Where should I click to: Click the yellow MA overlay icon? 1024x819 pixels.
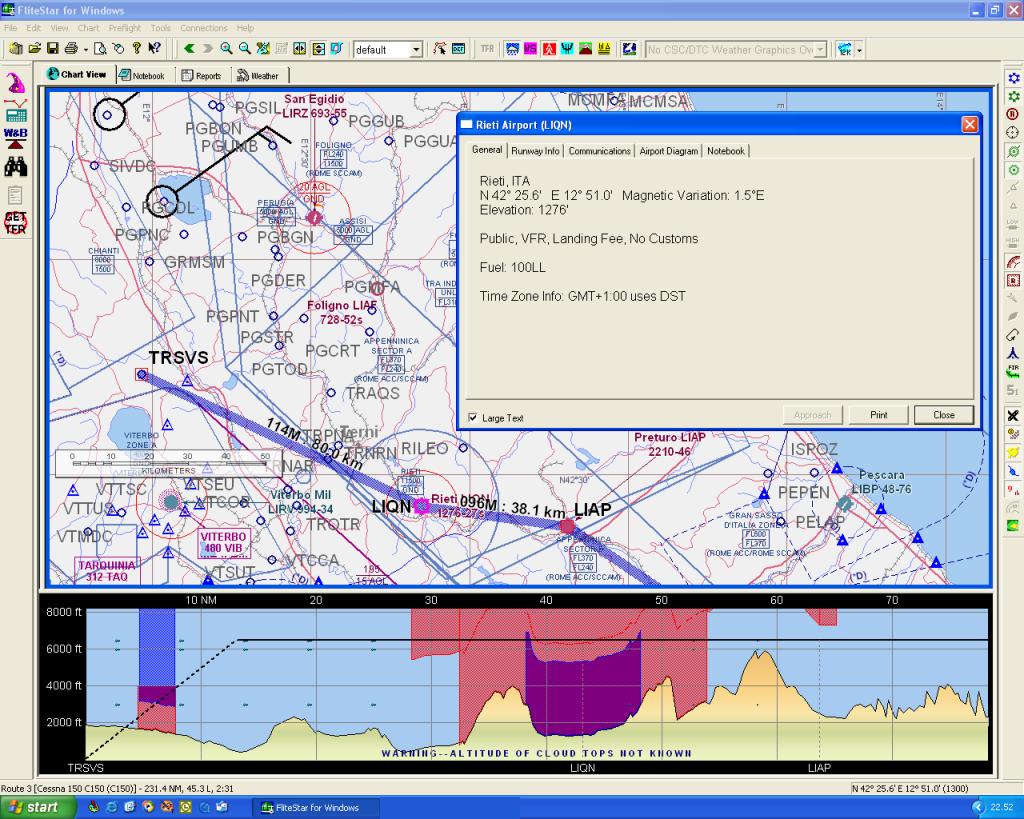[x=604, y=49]
